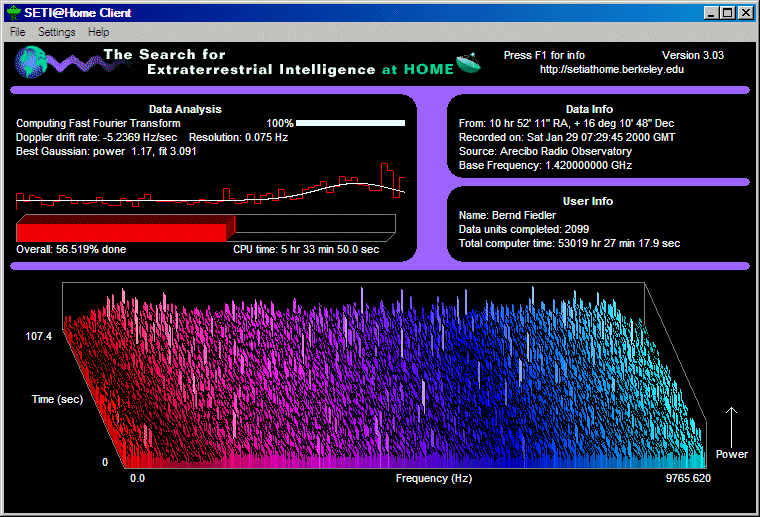This screenshot has height=517, width=760.
Task: Click 'CPU time: 5 hr 33 min 50.0 sec'
Action: (x=306, y=249)
